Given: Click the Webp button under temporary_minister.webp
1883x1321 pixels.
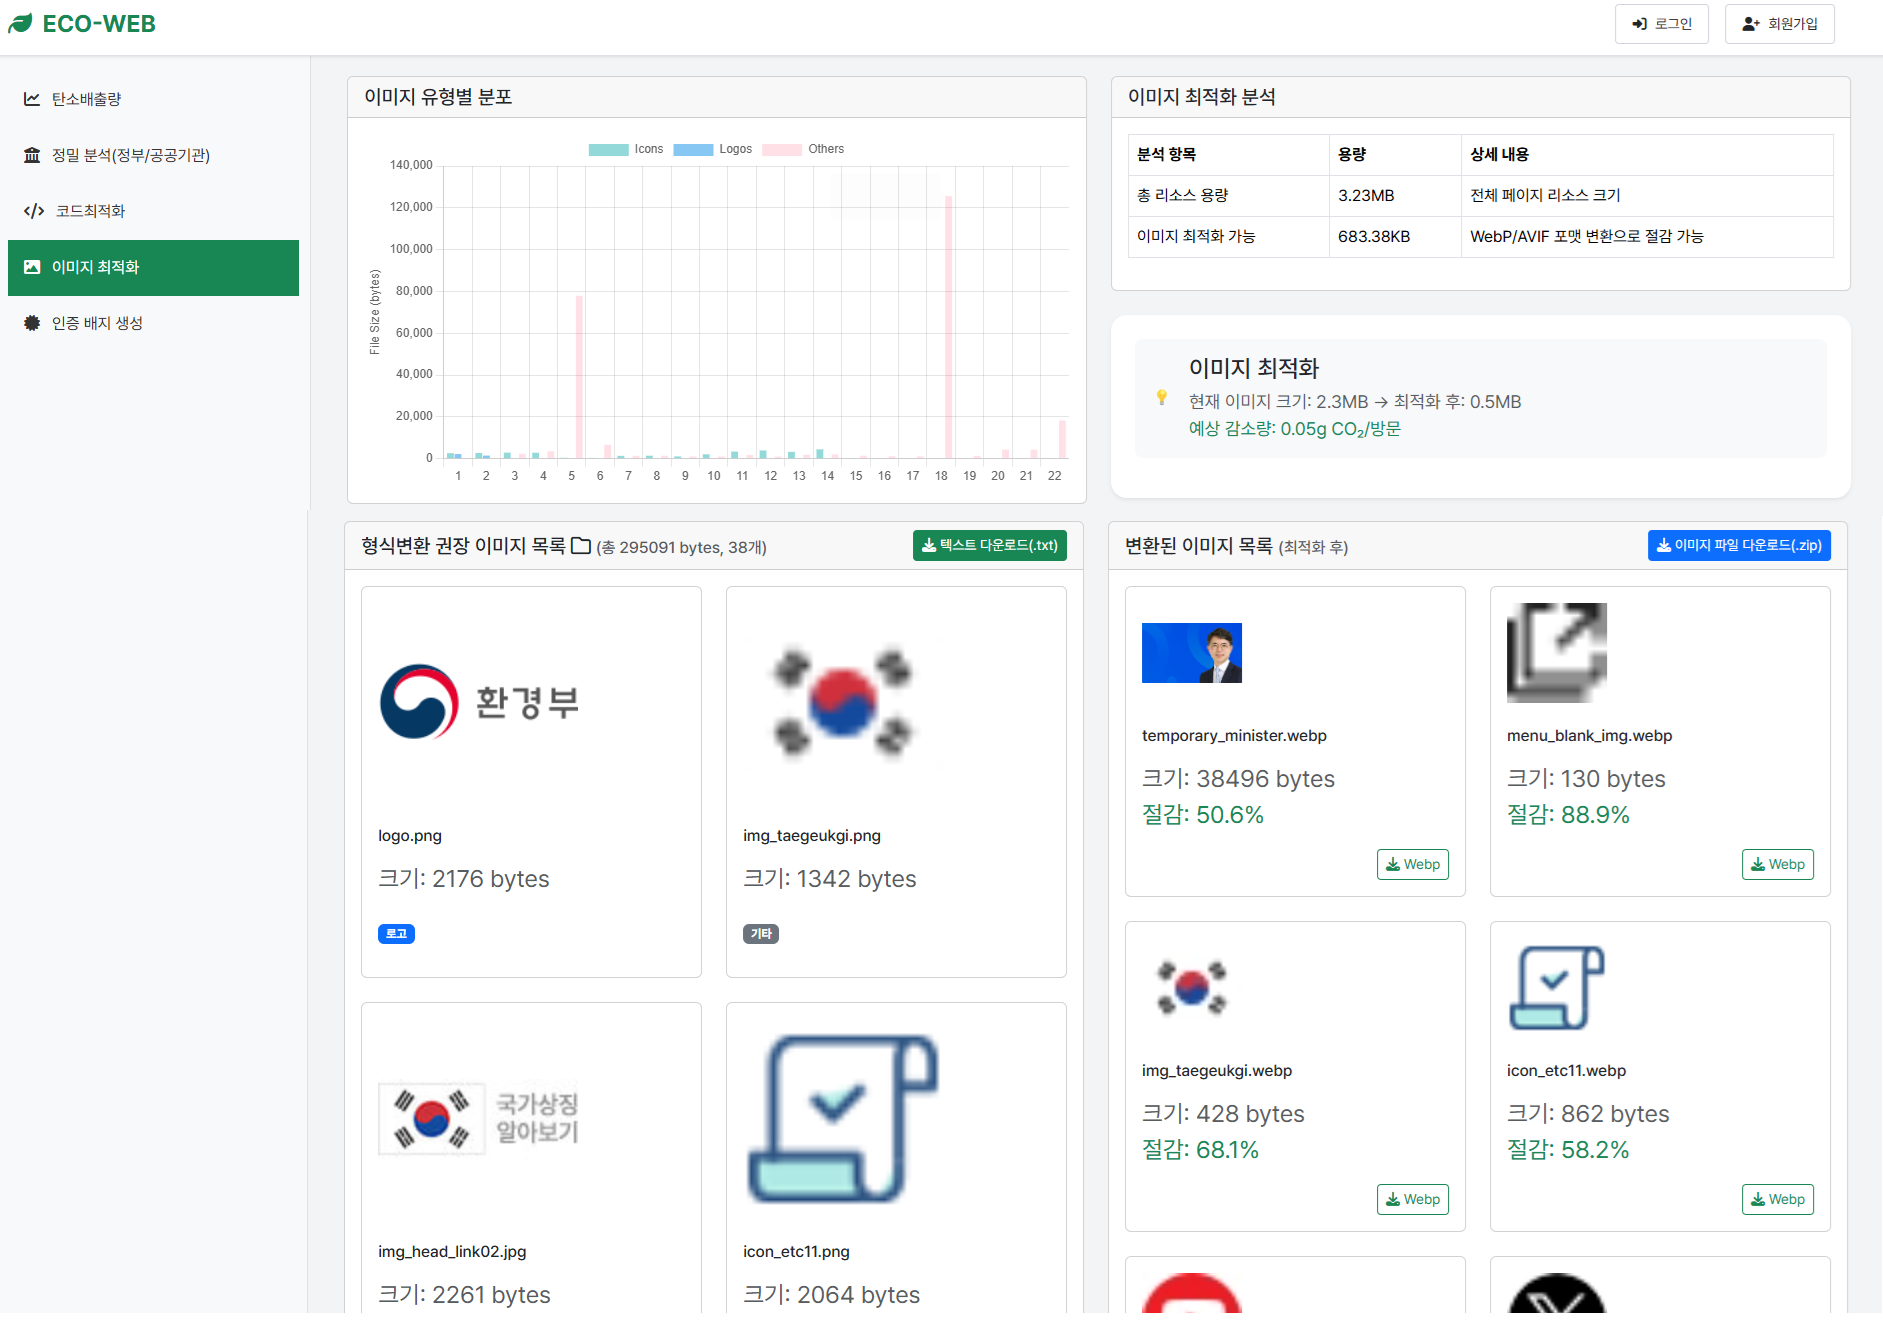Looking at the screenshot, I should coord(1412,864).
